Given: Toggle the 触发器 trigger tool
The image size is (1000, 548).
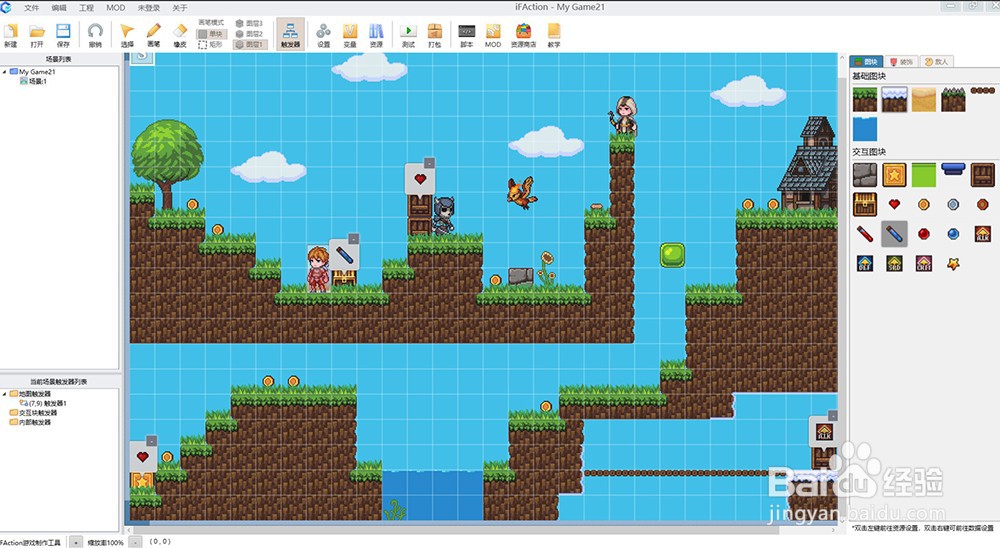Looking at the screenshot, I should click(290, 34).
